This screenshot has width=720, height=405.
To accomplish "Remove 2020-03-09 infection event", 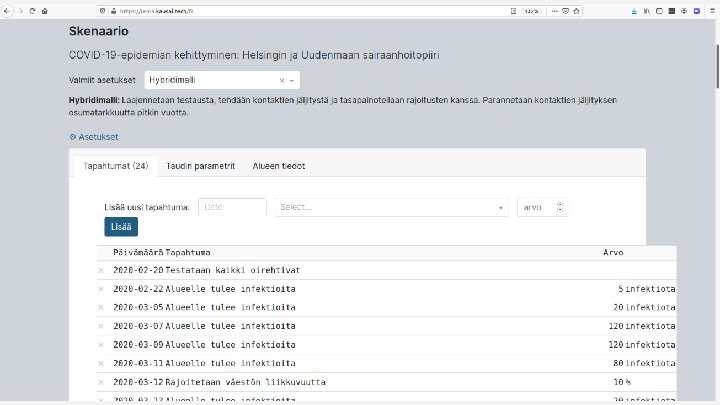I will pyautogui.click(x=101, y=345).
